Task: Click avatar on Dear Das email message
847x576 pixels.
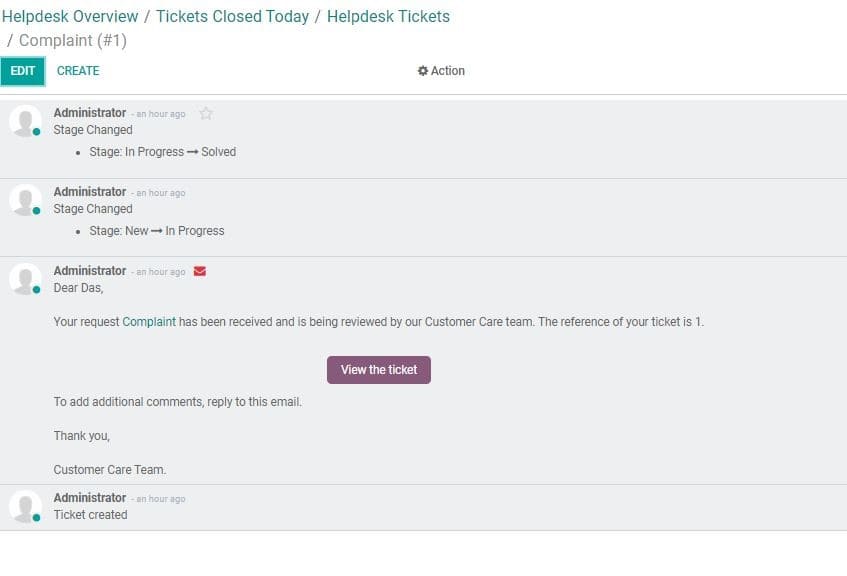Action: [25, 278]
